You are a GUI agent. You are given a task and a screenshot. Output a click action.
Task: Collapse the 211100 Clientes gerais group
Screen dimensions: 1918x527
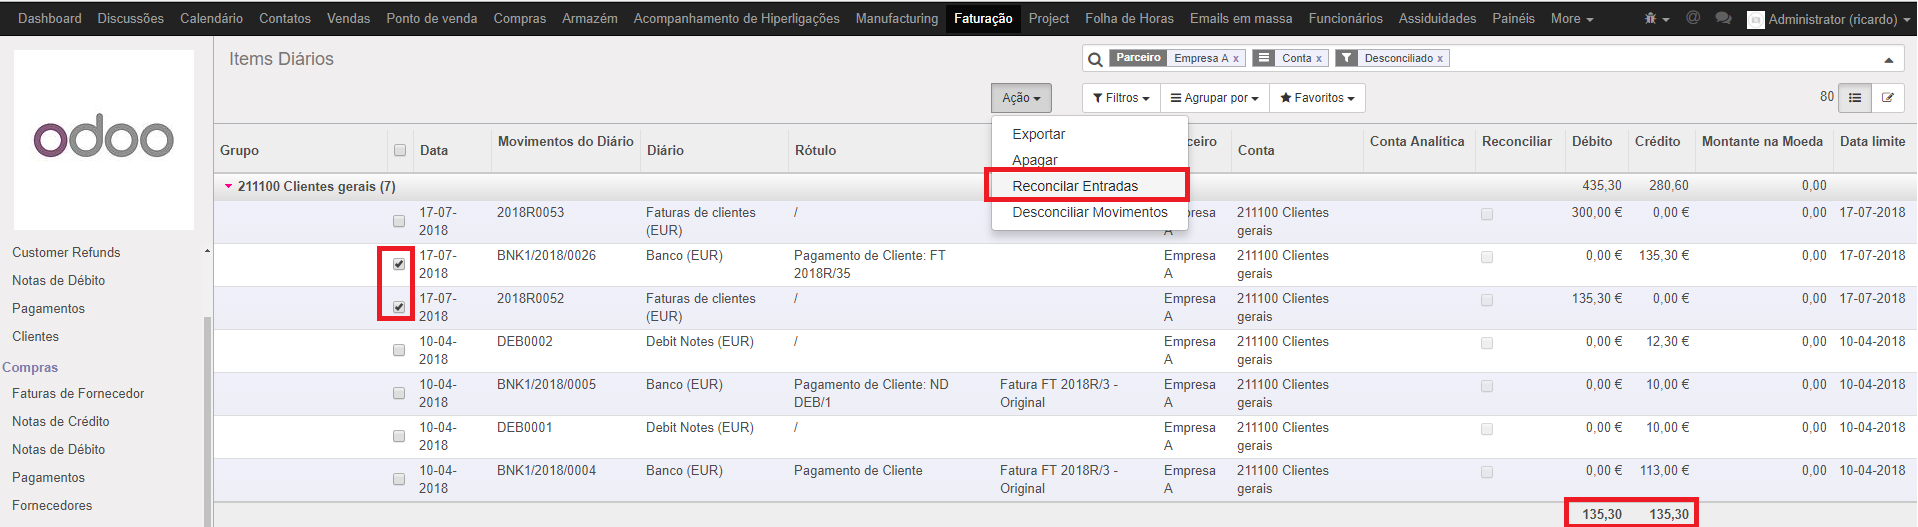(x=229, y=186)
